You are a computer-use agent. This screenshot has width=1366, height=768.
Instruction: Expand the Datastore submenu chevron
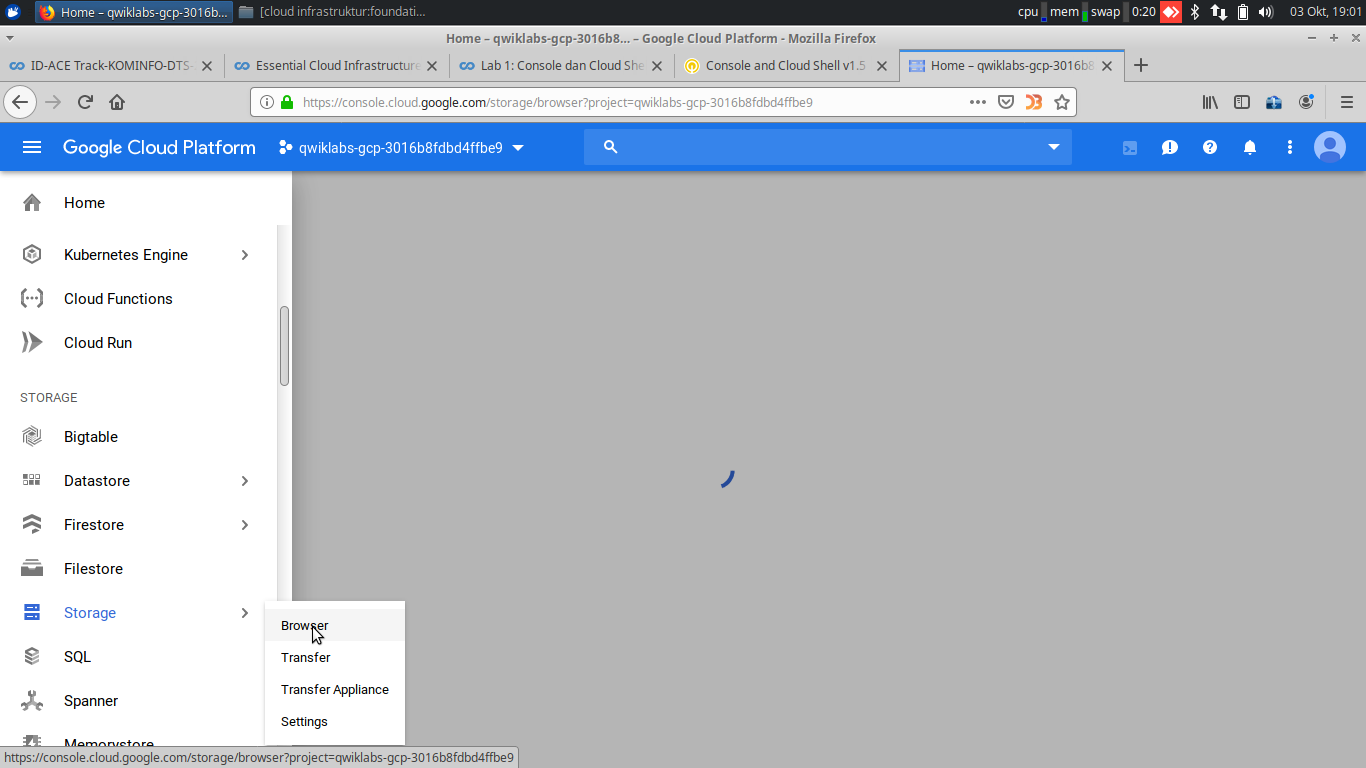[x=245, y=480]
